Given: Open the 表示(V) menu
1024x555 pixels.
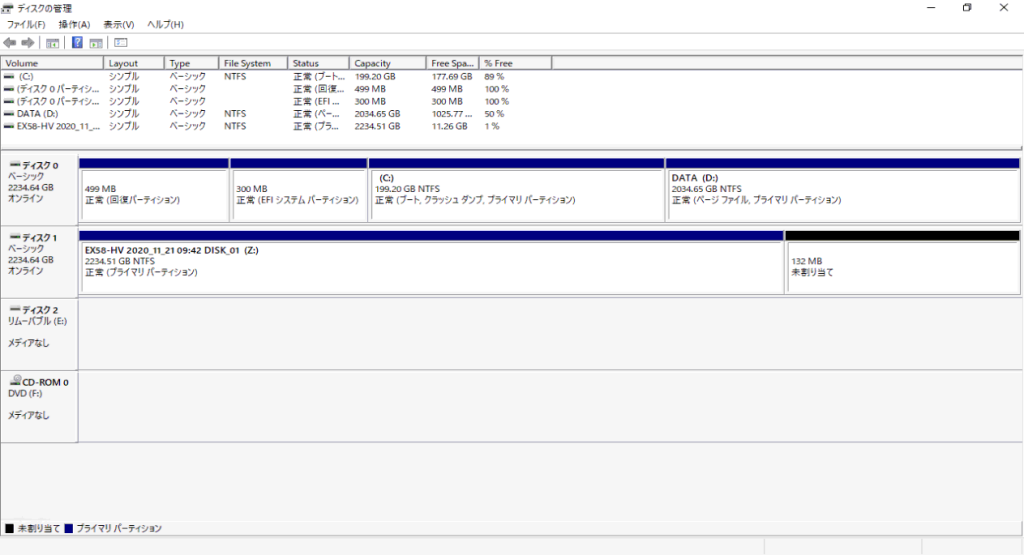Looking at the screenshot, I should point(119,24).
